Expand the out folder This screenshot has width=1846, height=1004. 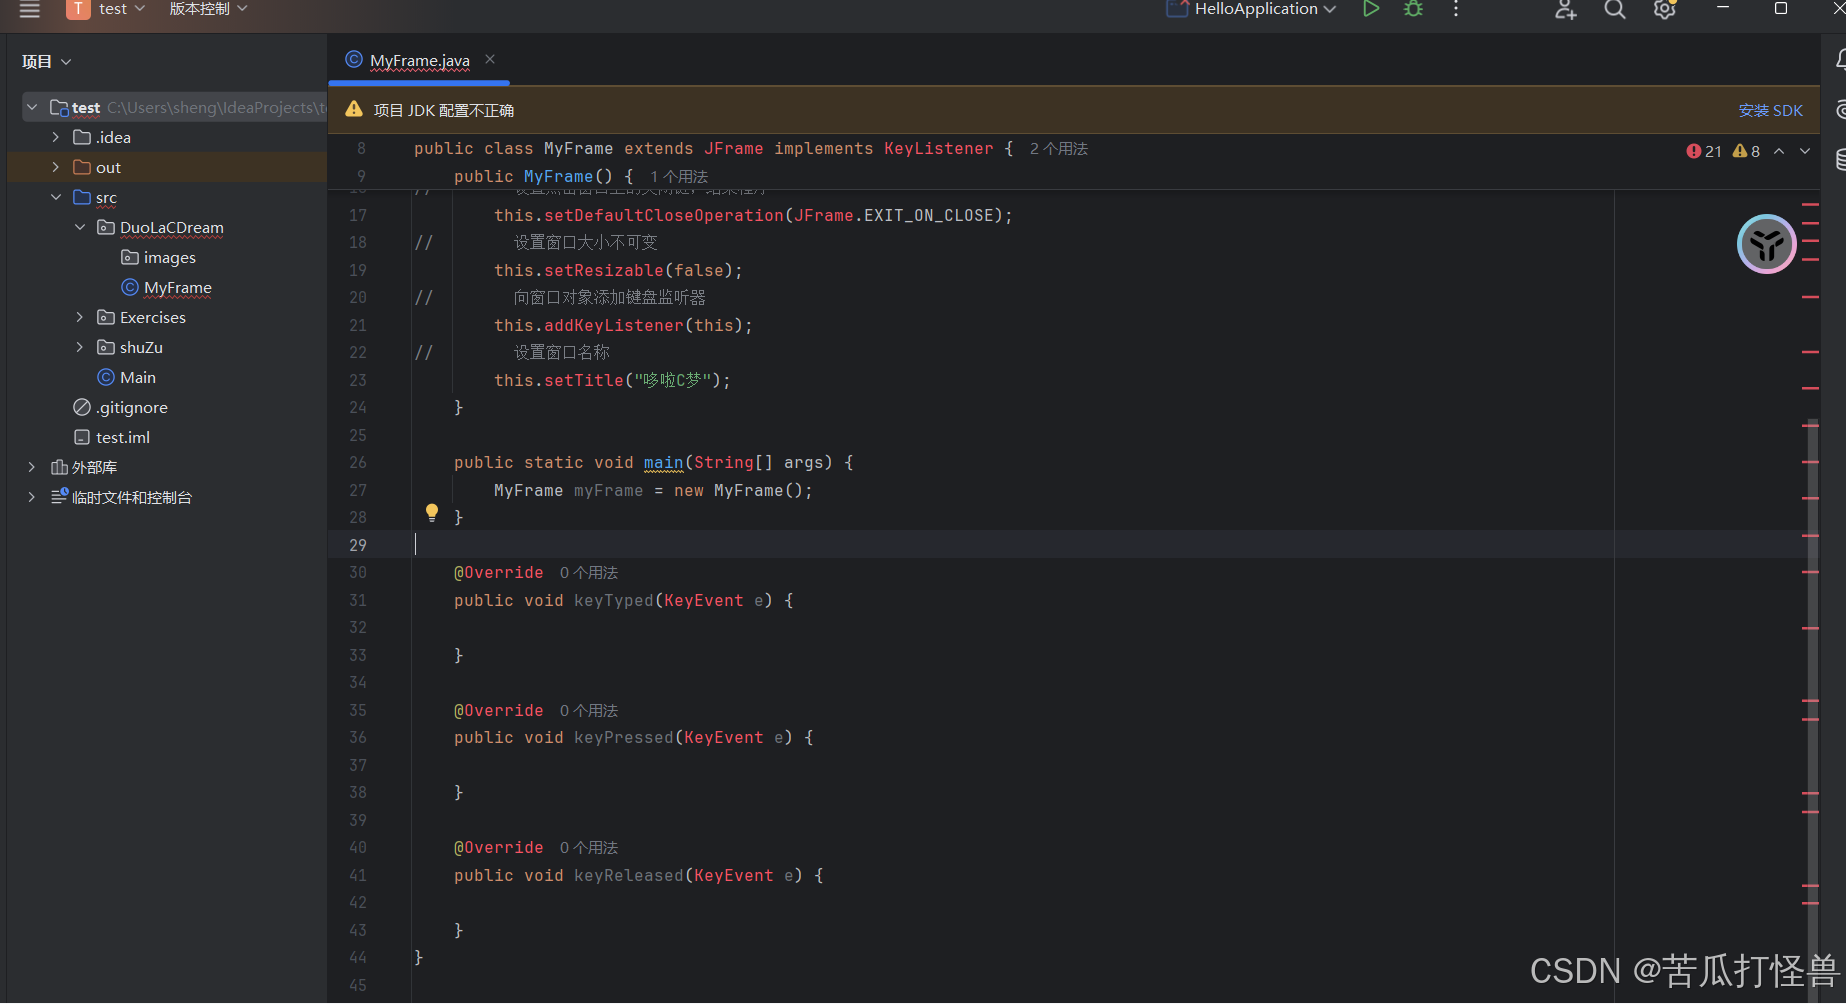pos(56,167)
